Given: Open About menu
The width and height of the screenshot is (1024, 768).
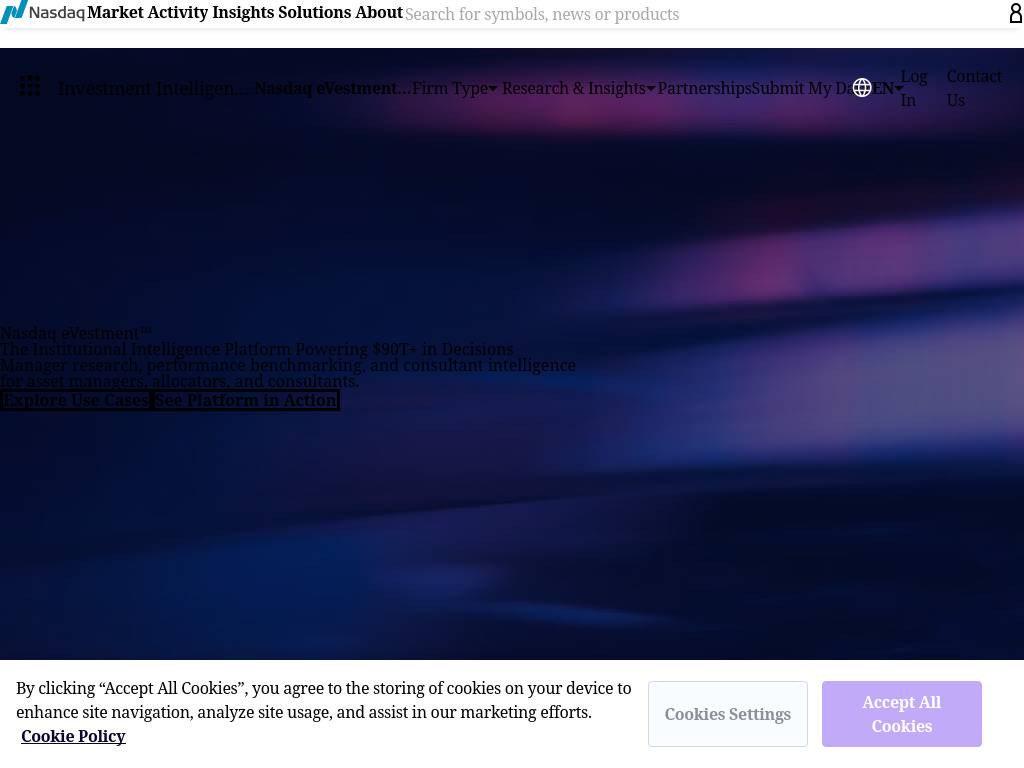Looking at the screenshot, I should click(379, 12).
